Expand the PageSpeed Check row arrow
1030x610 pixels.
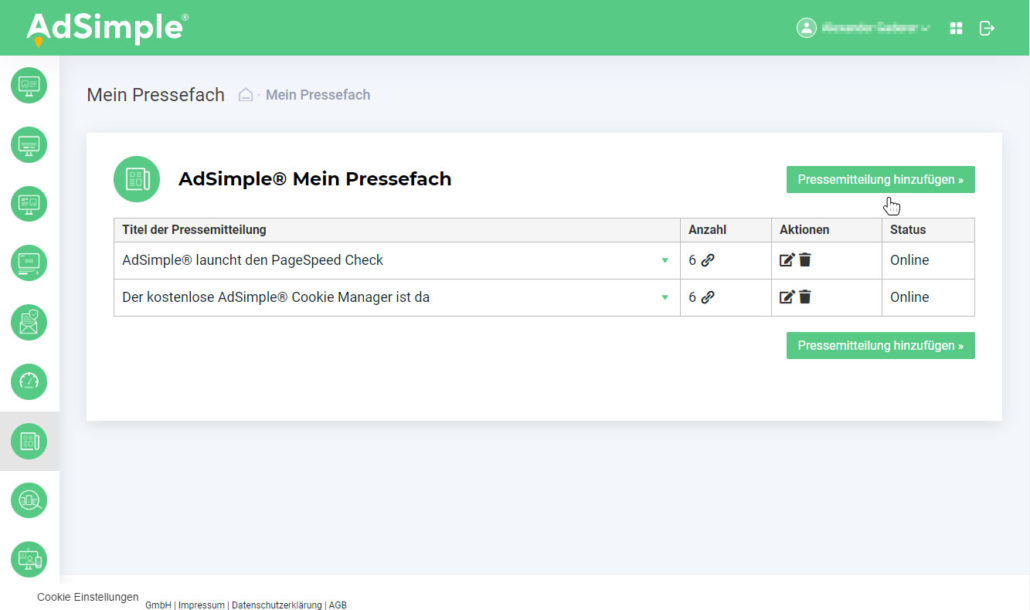pos(665,260)
